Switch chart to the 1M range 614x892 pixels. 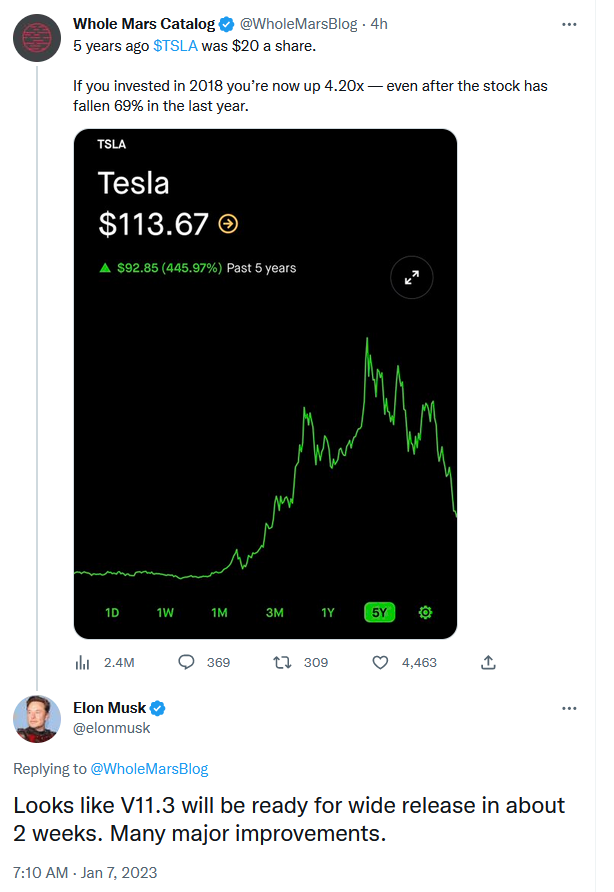click(219, 613)
